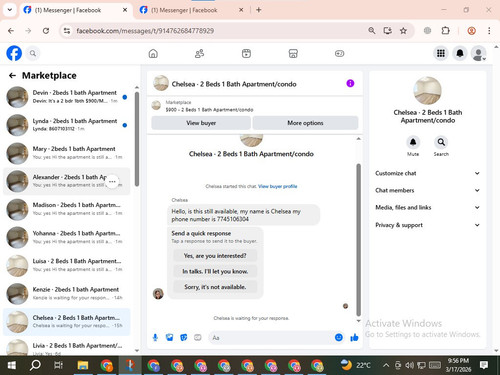Bookmark this page with the star icon
Screen dimensions: 500x375
403,31
